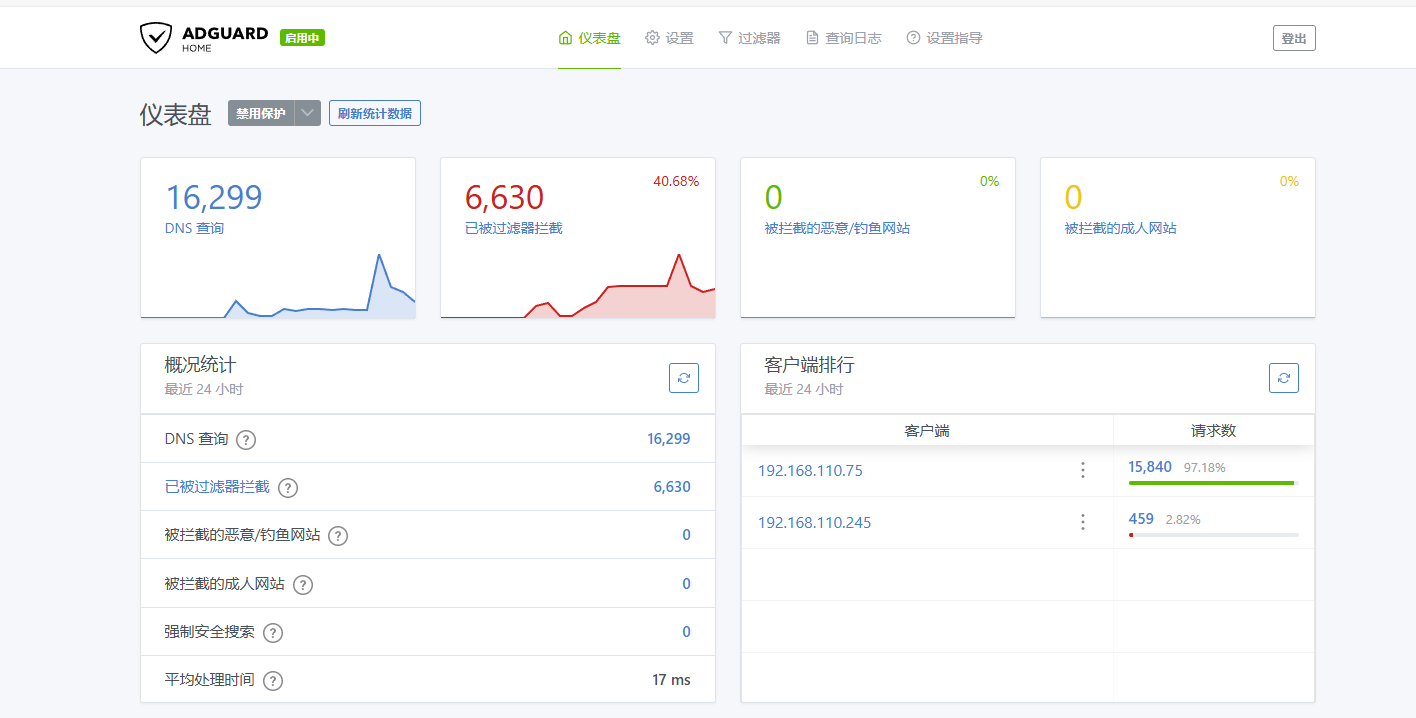
Task: Click help icon beside 被拦截的恶意/钓鱼网站 row
Action: coord(338,536)
